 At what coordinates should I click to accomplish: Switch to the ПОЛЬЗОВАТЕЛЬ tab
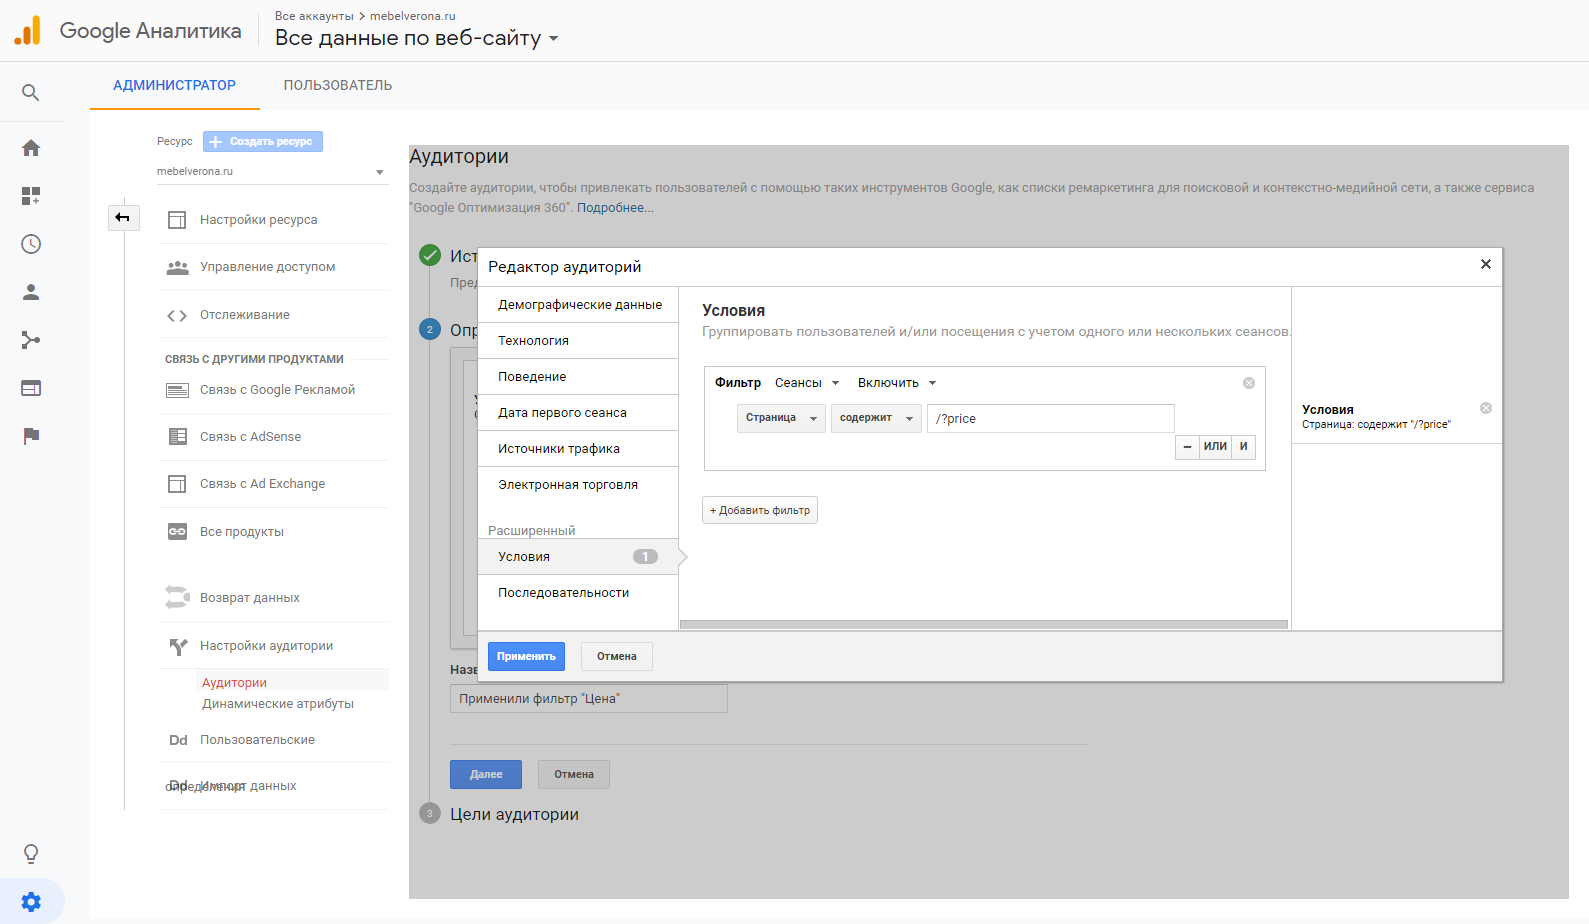point(337,86)
